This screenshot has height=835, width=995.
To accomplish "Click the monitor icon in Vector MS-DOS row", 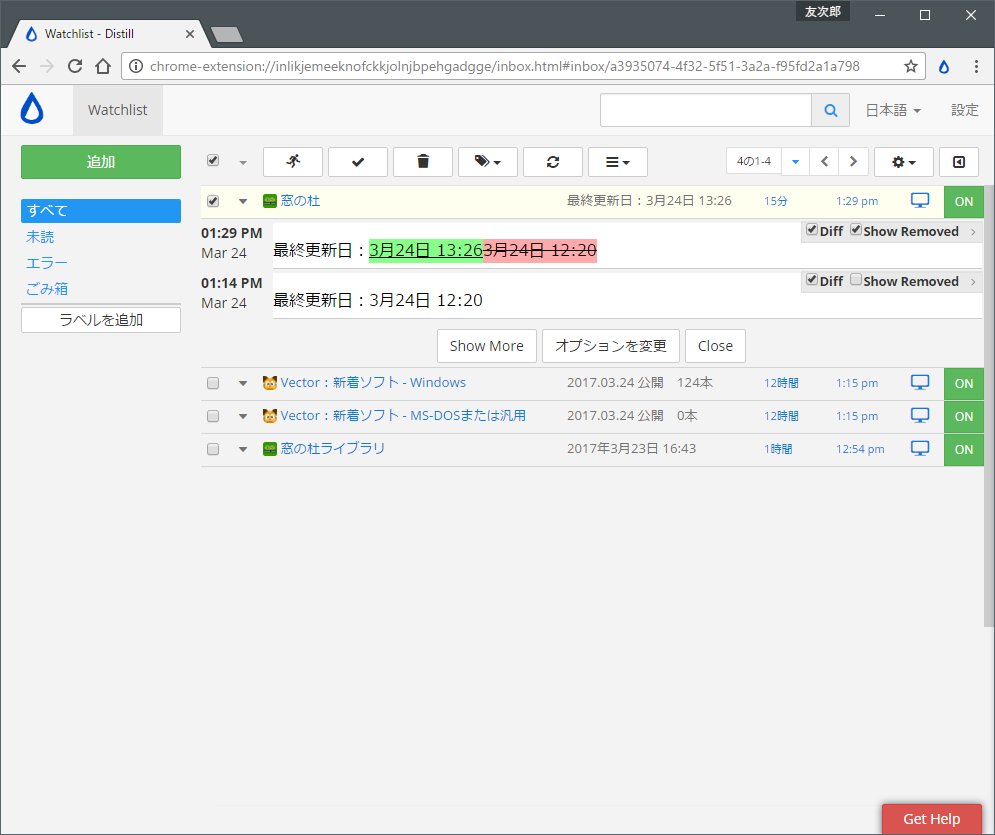I will click(919, 415).
